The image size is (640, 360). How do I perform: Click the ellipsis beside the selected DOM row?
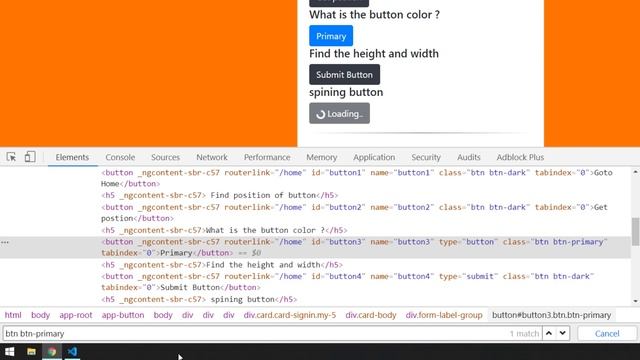(5, 242)
